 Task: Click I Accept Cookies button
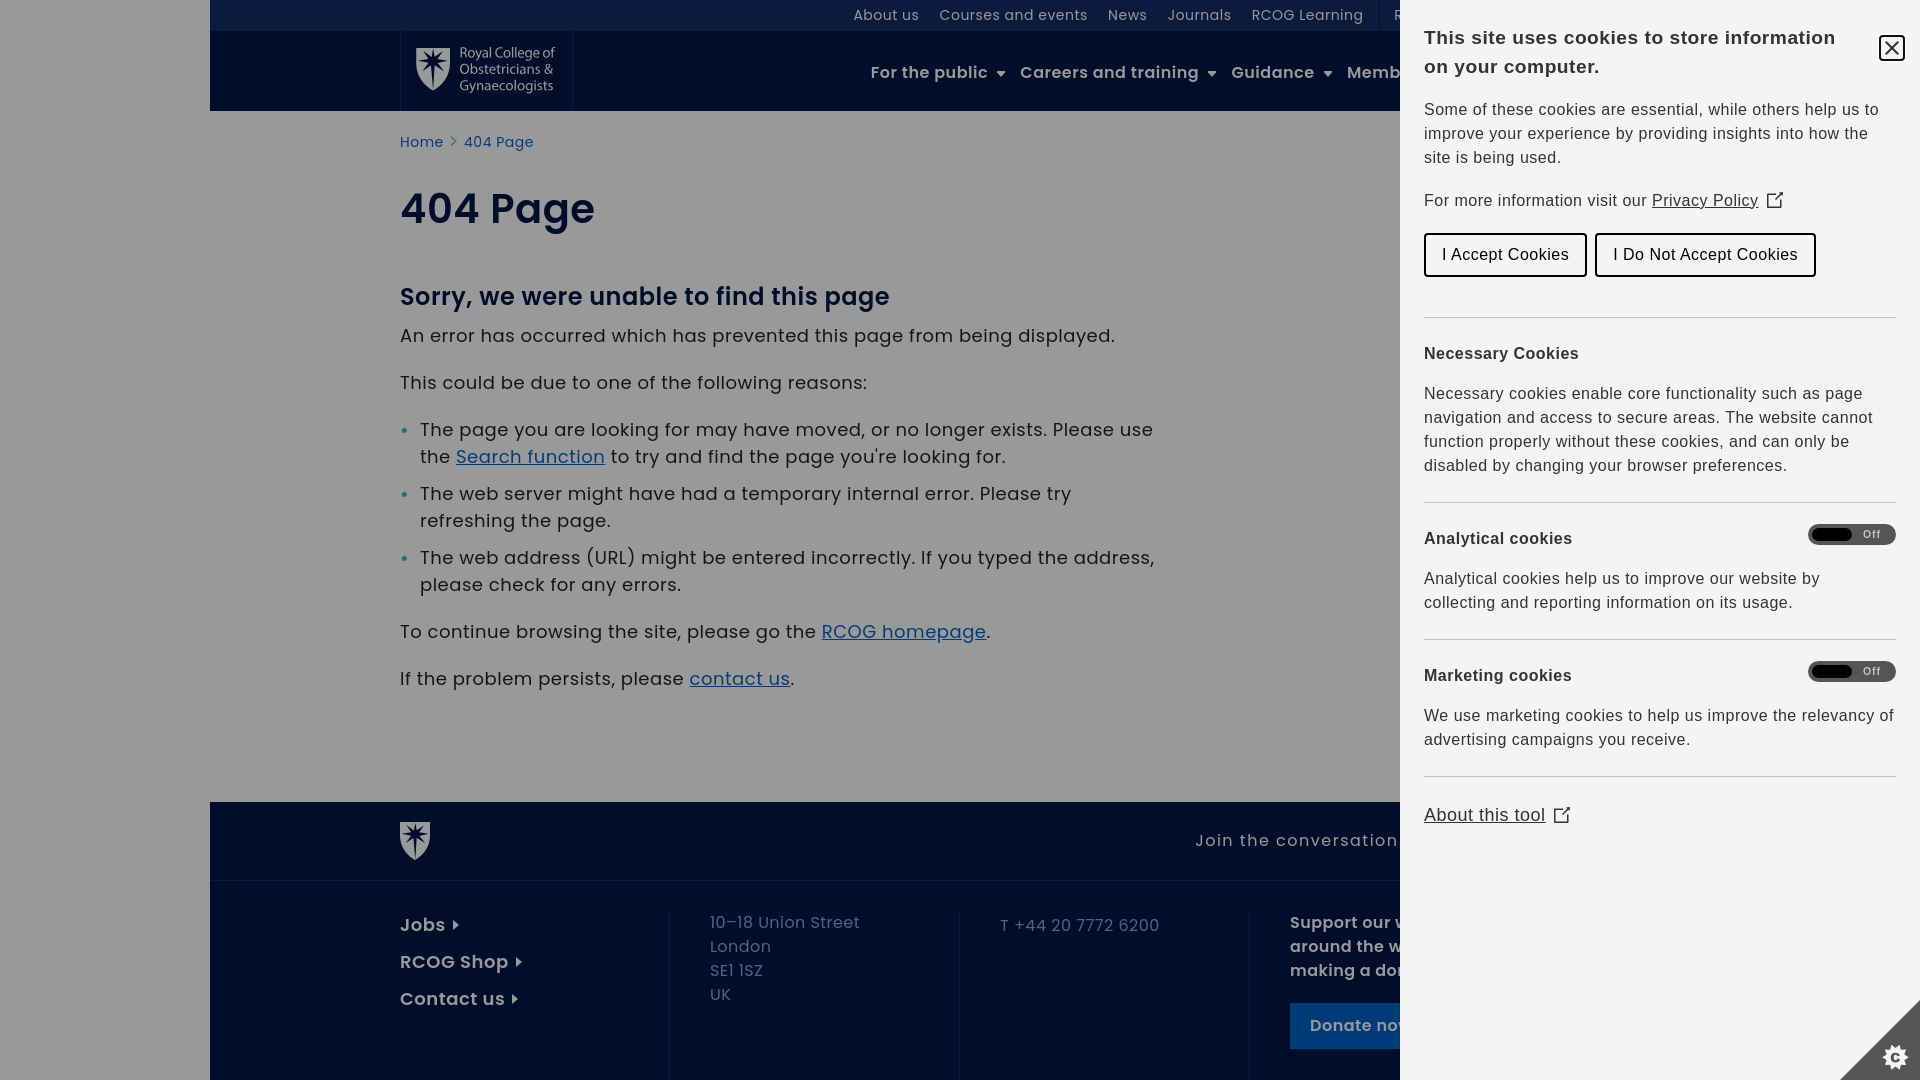point(1505,255)
